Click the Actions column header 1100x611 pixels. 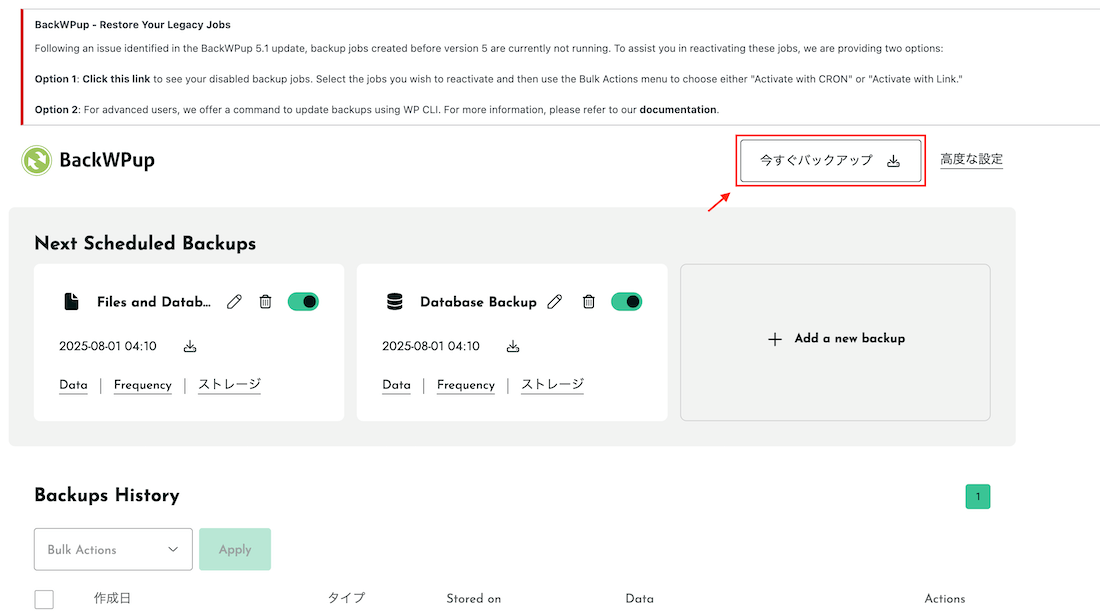coord(945,599)
